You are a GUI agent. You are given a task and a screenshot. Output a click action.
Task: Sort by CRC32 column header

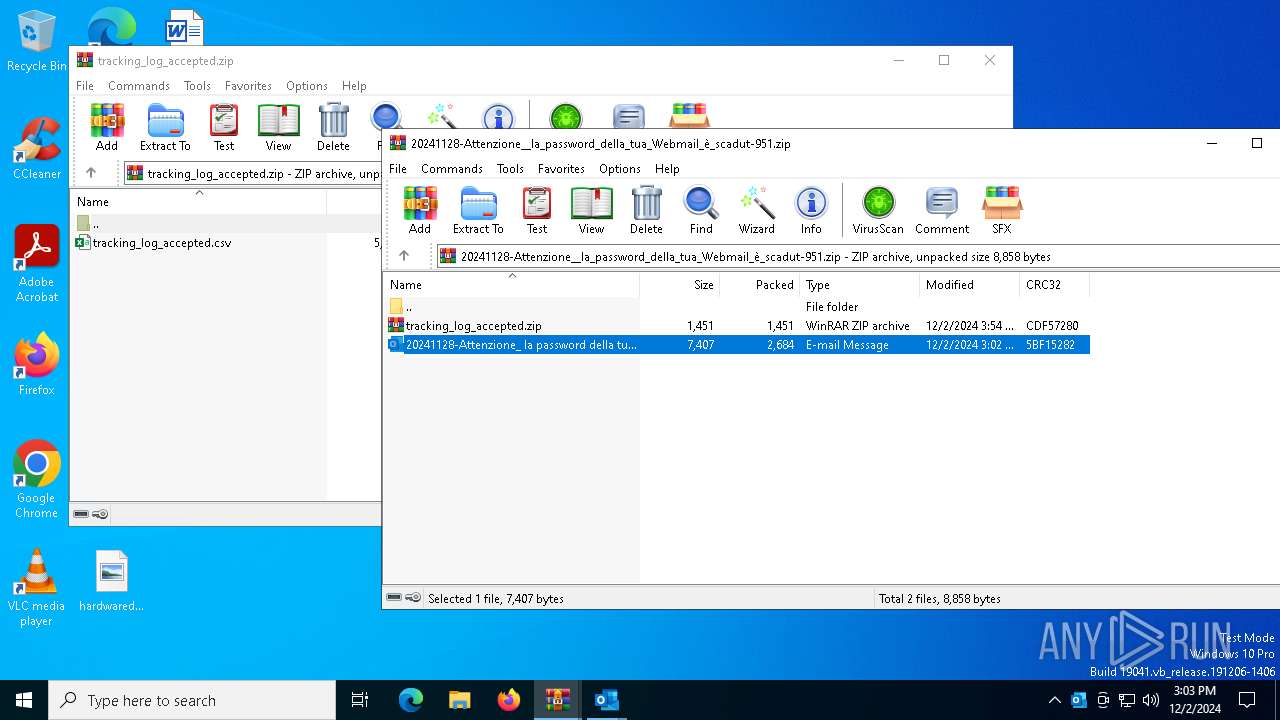pos(1054,285)
